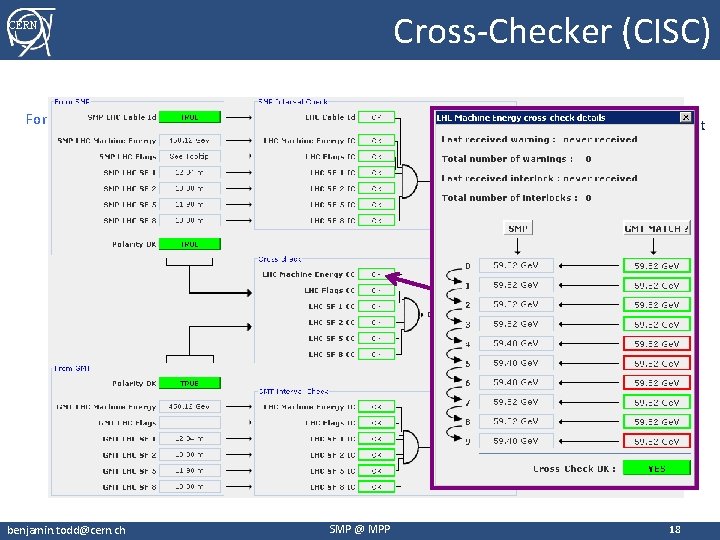This screenshot has height=540, width=720.
Task: Click GMT Internal Check Machine Energy IC OK box
Action: [x=376, y=406]
